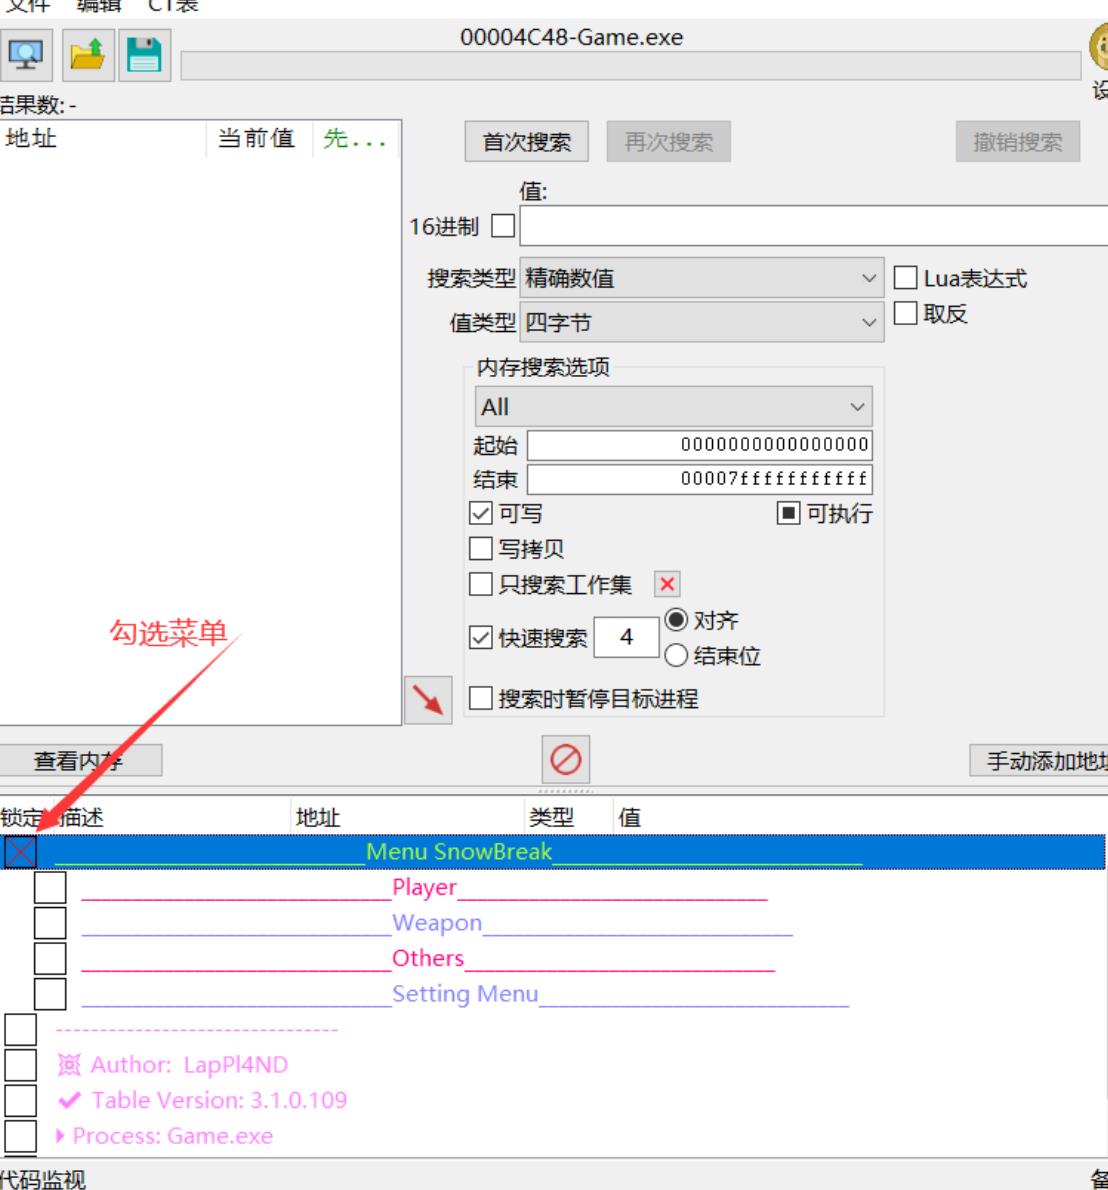This screenshot has height=1190, width=1108.
Task: Tick the Table Version row checkbox
Action: [20, 1100]
